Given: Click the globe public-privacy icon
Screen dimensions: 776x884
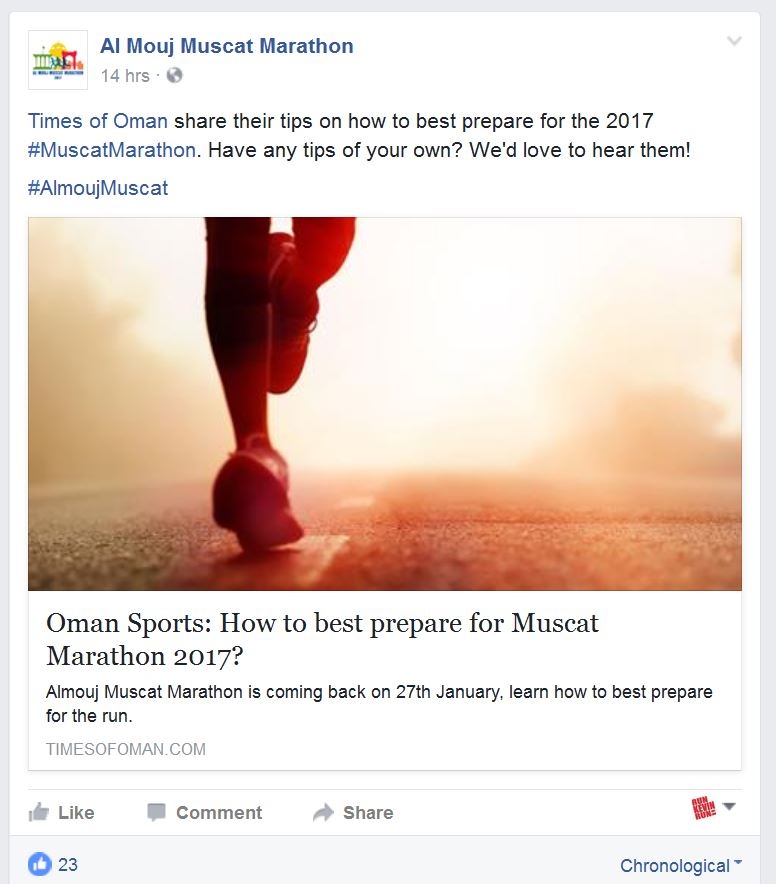Looking at the screenshot, I should (x=175, y=75).
